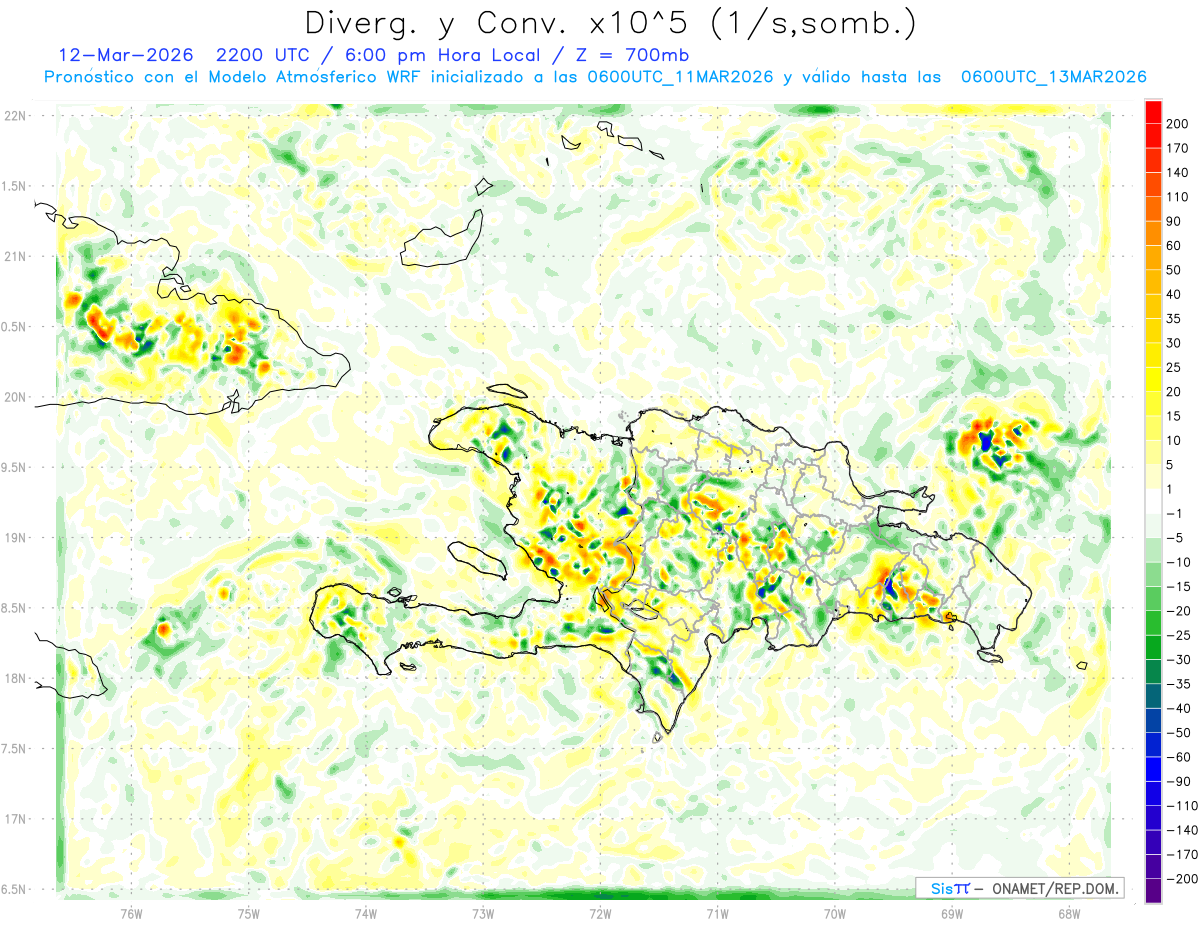The image size is (1200, 927).
Task: Select the white colorbar segment between 1 and -1
Action: point(1153,502)
